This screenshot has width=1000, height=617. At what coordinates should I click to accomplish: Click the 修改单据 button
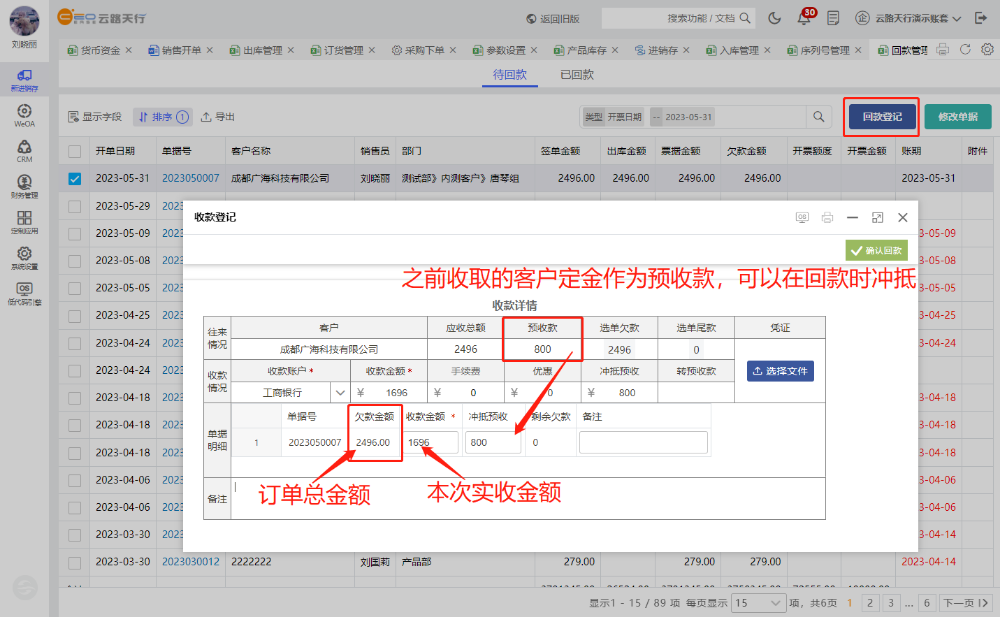coord(958,117)
